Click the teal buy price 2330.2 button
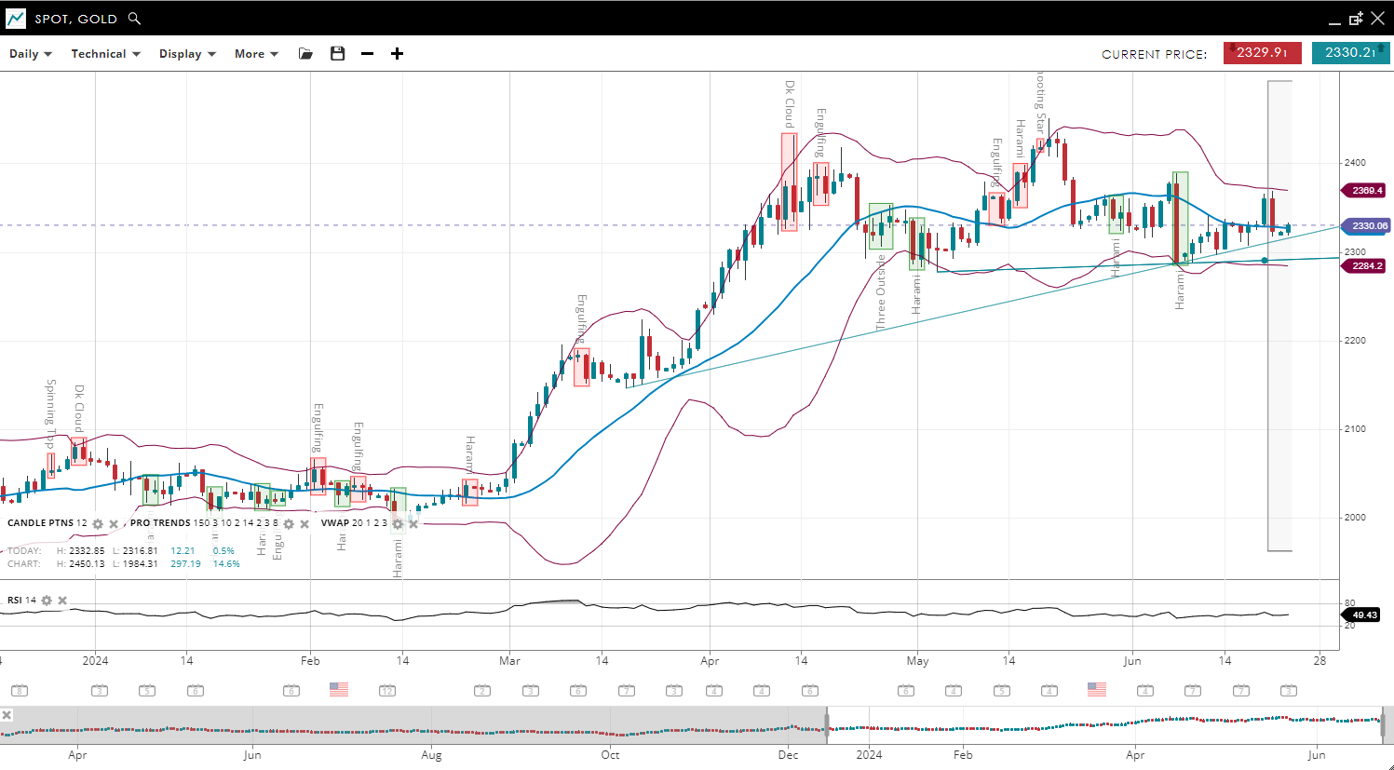 tap(1350, 53)
